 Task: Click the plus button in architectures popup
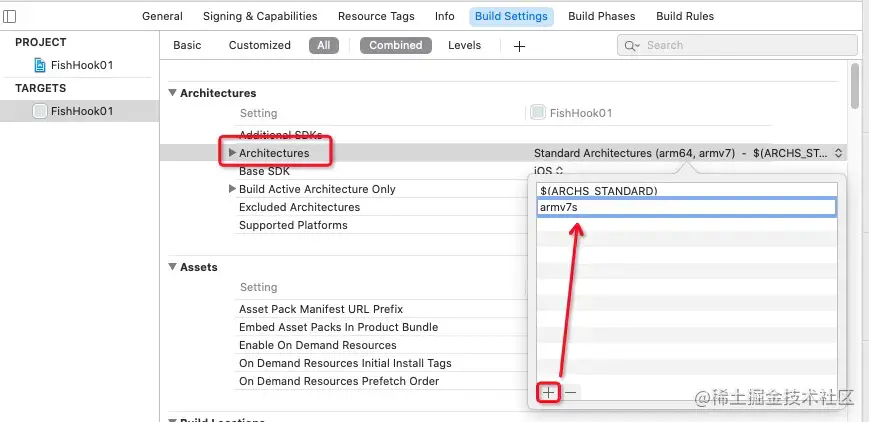(x=548, y=393)
